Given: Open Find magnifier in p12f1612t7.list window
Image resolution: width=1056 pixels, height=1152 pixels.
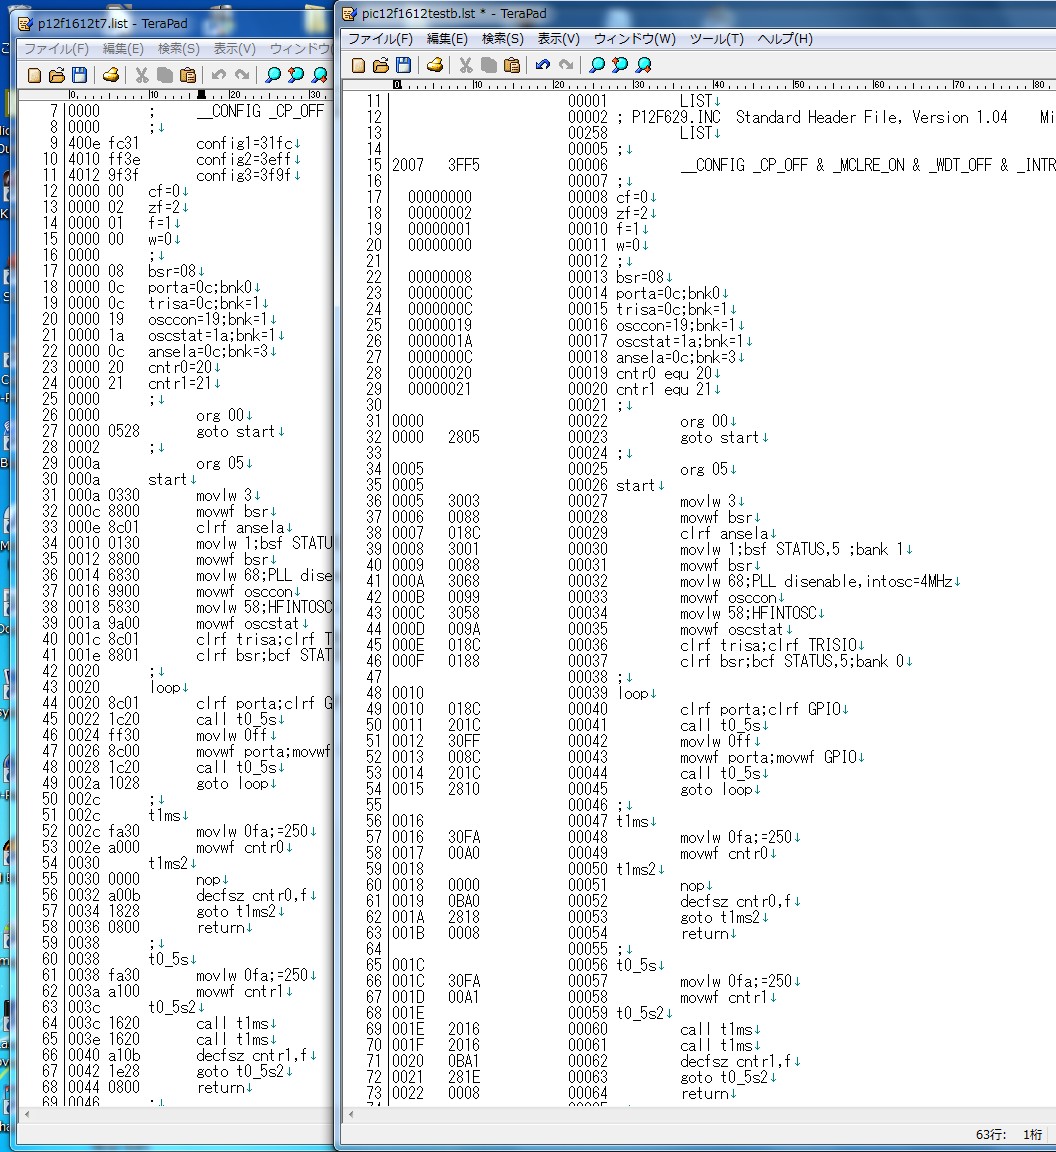Looking at the screenshot, I should click(x=273, y=75).
